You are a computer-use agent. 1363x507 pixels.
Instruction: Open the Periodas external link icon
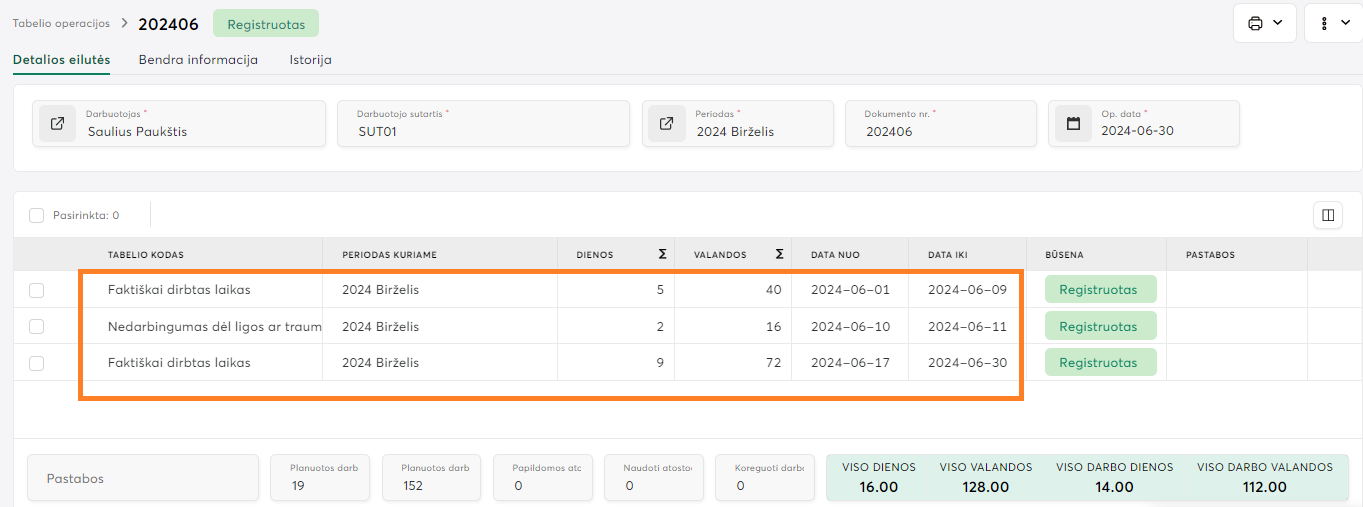[x=667, y=124]
